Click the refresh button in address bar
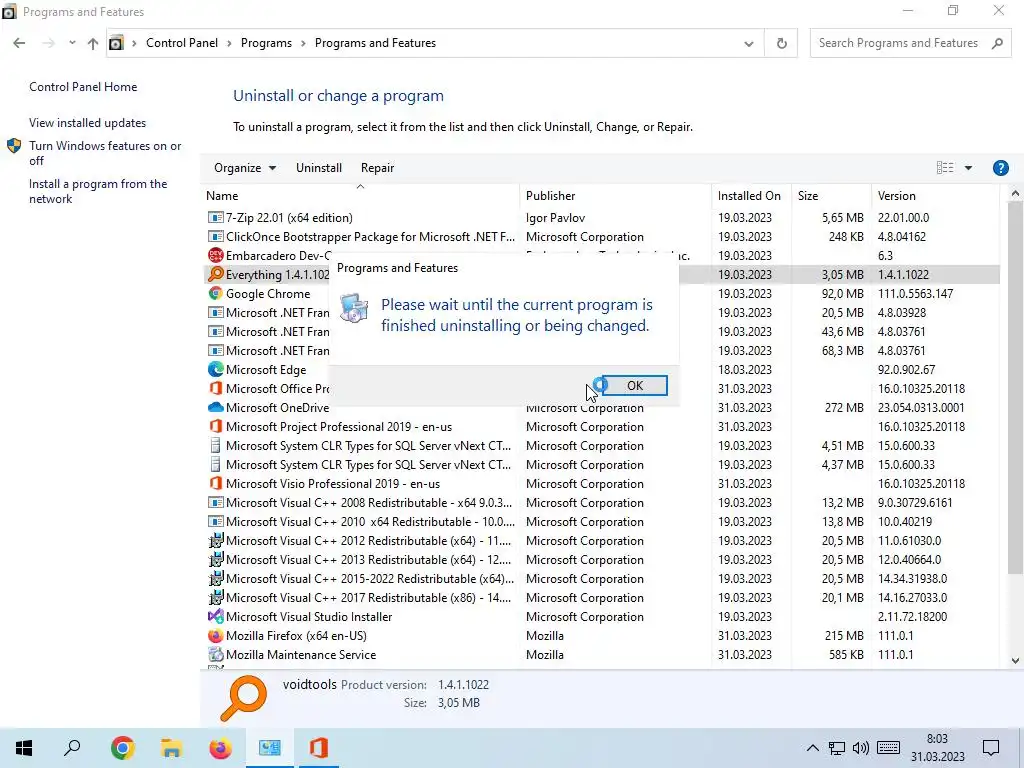 tap(781, 43)
